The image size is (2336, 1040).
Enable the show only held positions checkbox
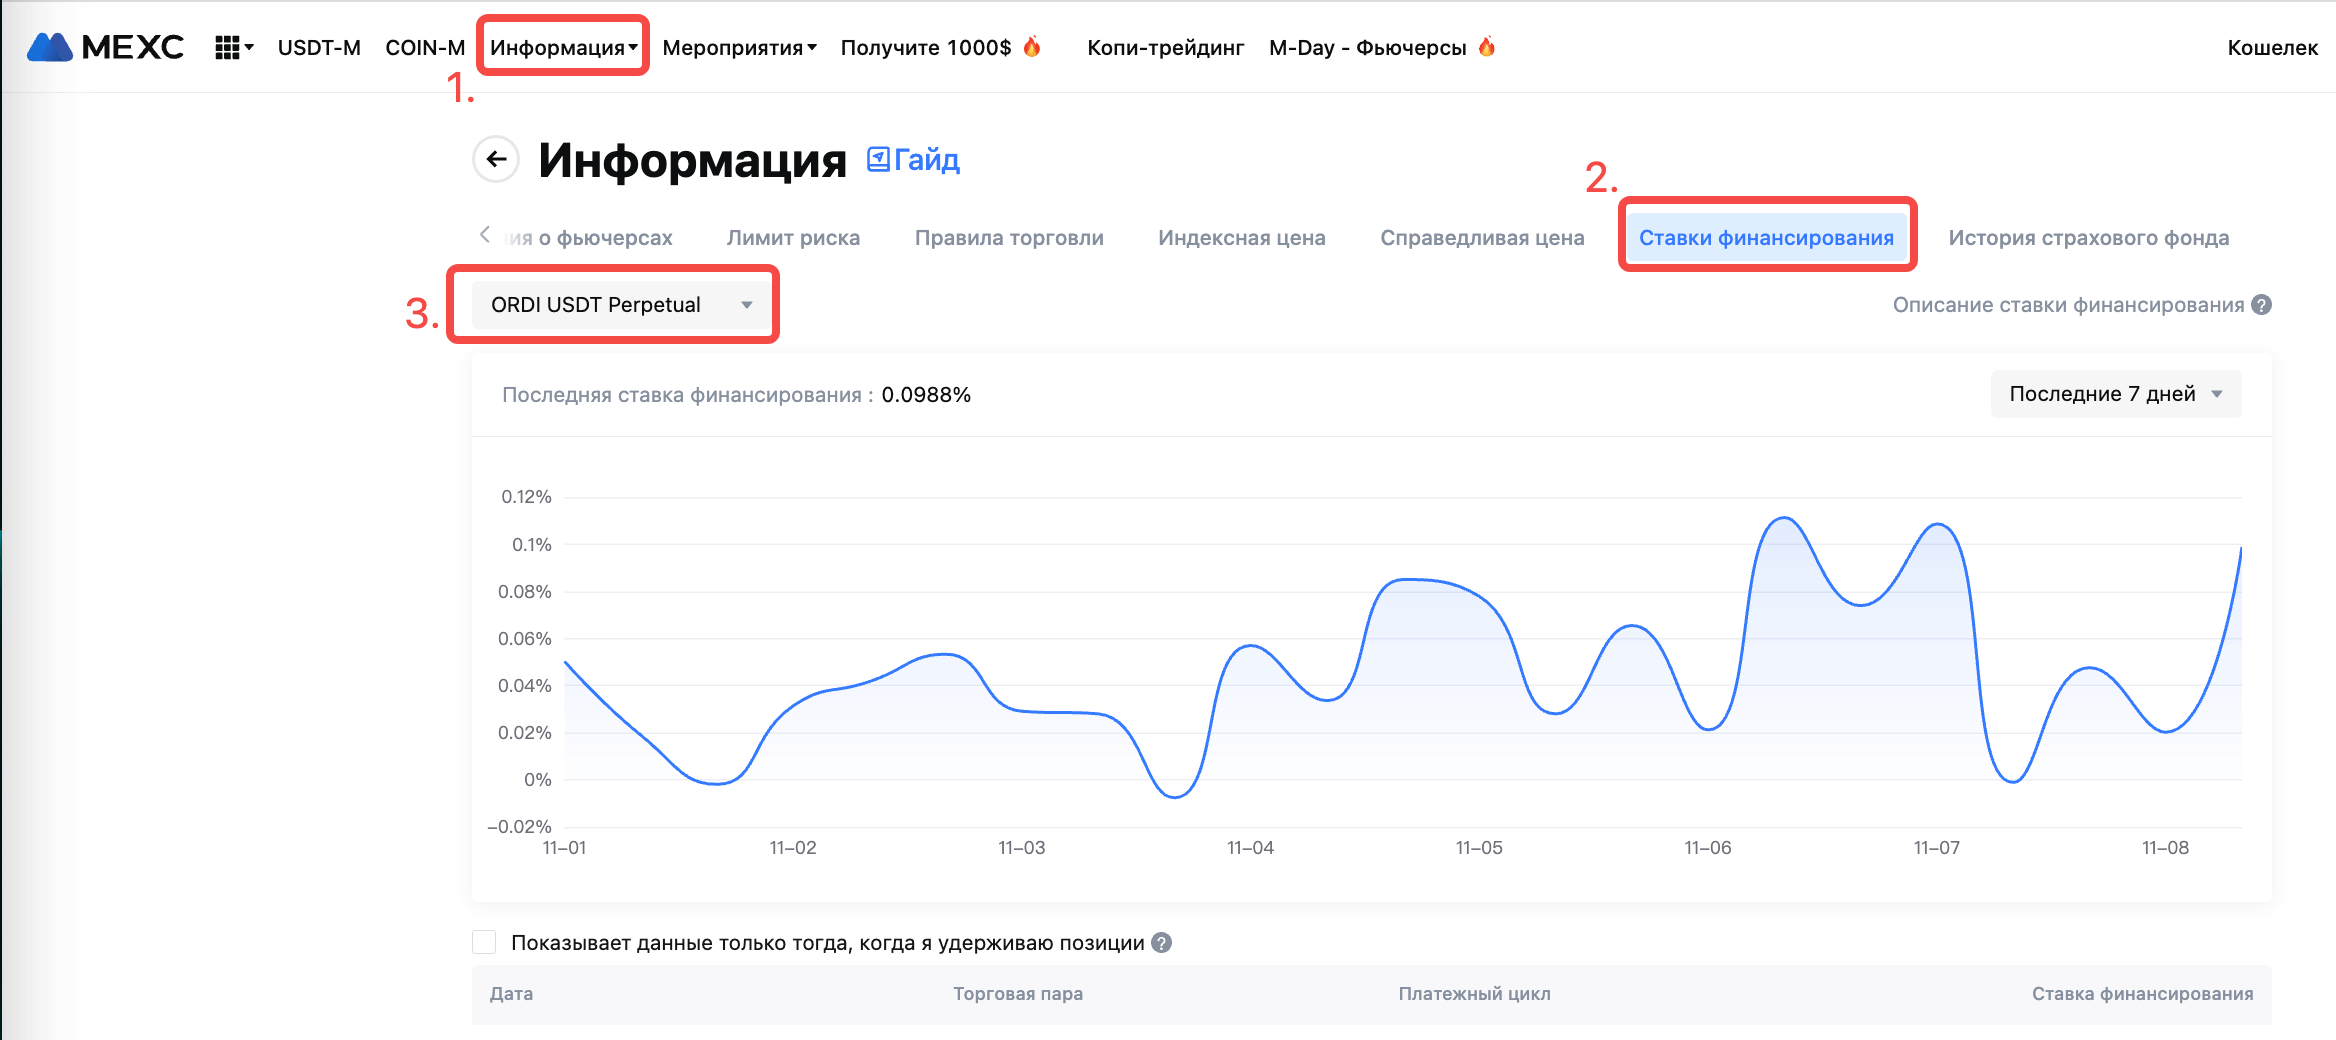(x=485, y=943)
